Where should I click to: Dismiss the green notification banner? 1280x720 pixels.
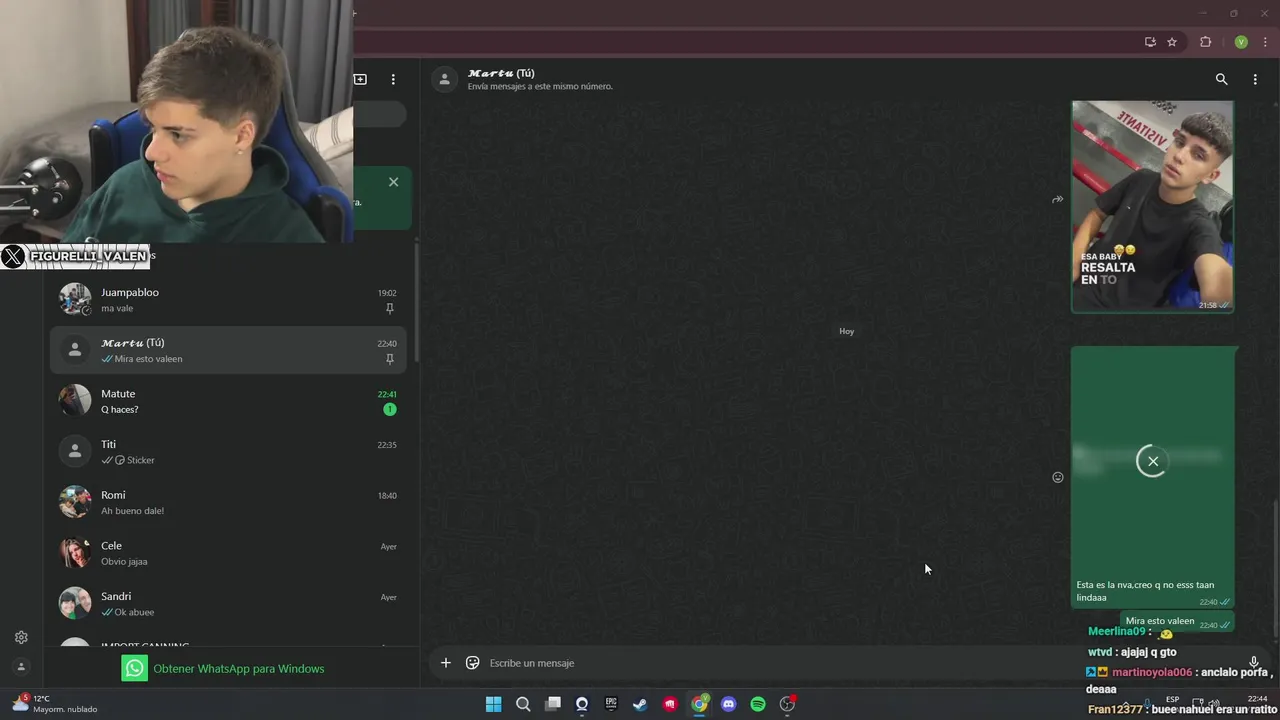pyautogui.click(x=393, y=182)
